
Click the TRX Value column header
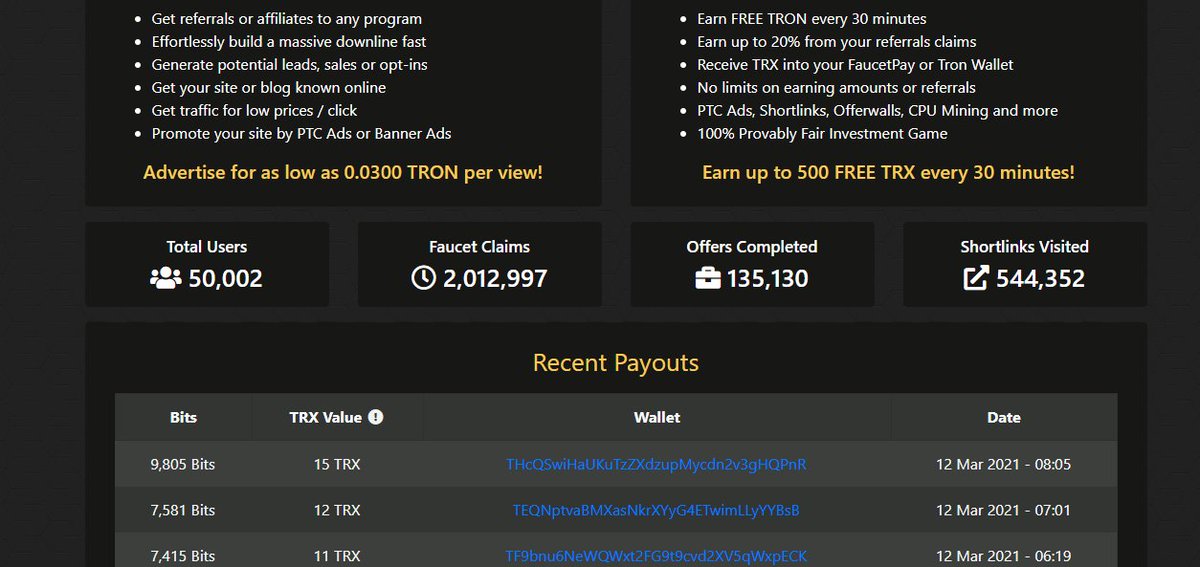click(337, 417)
